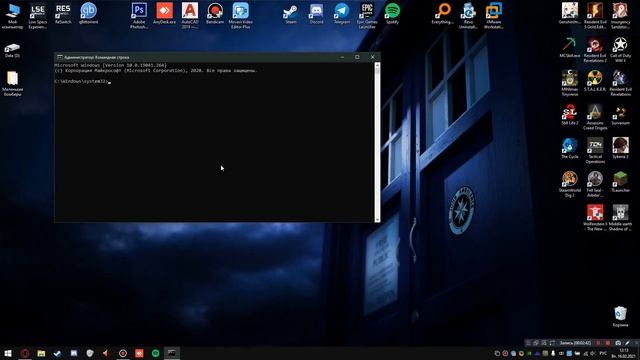
Task: Select the Insurgency Sandstorm icon
Action: [620, 15]
